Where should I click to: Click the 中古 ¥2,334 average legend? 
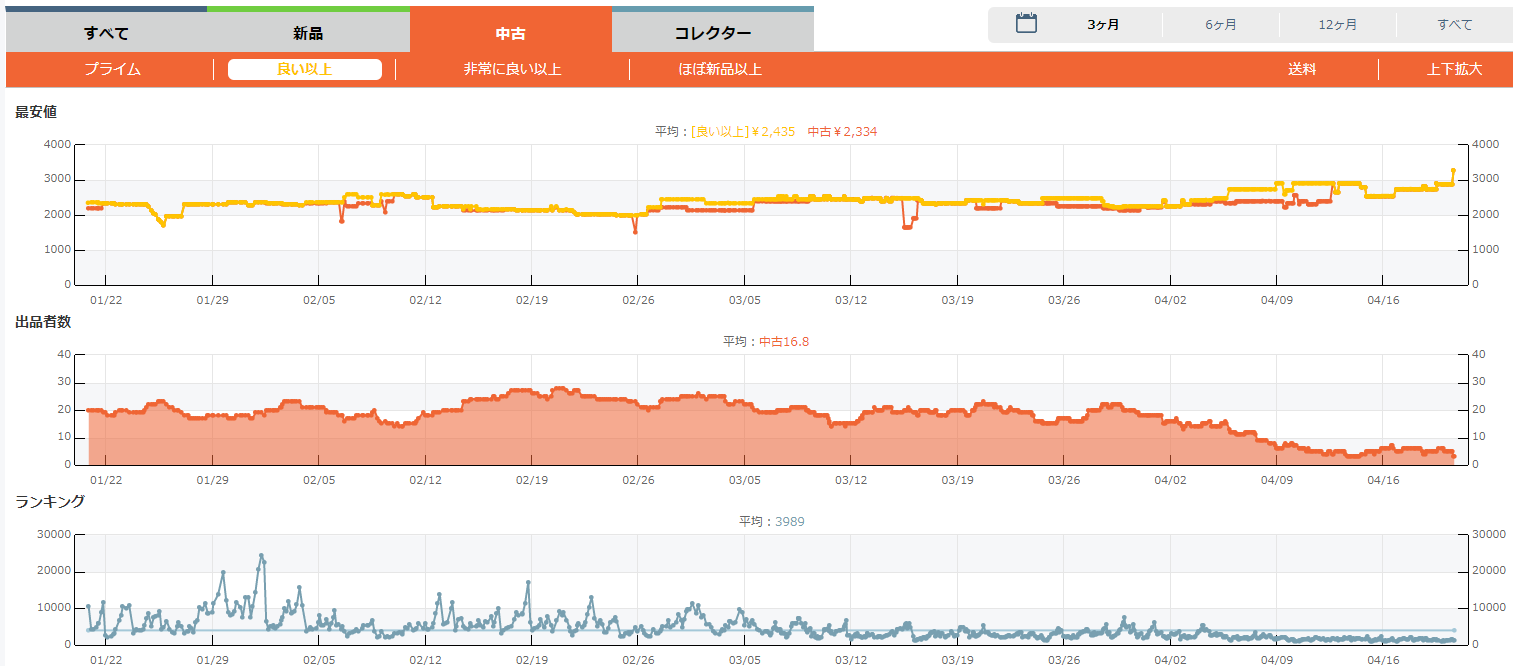point(842,131)
